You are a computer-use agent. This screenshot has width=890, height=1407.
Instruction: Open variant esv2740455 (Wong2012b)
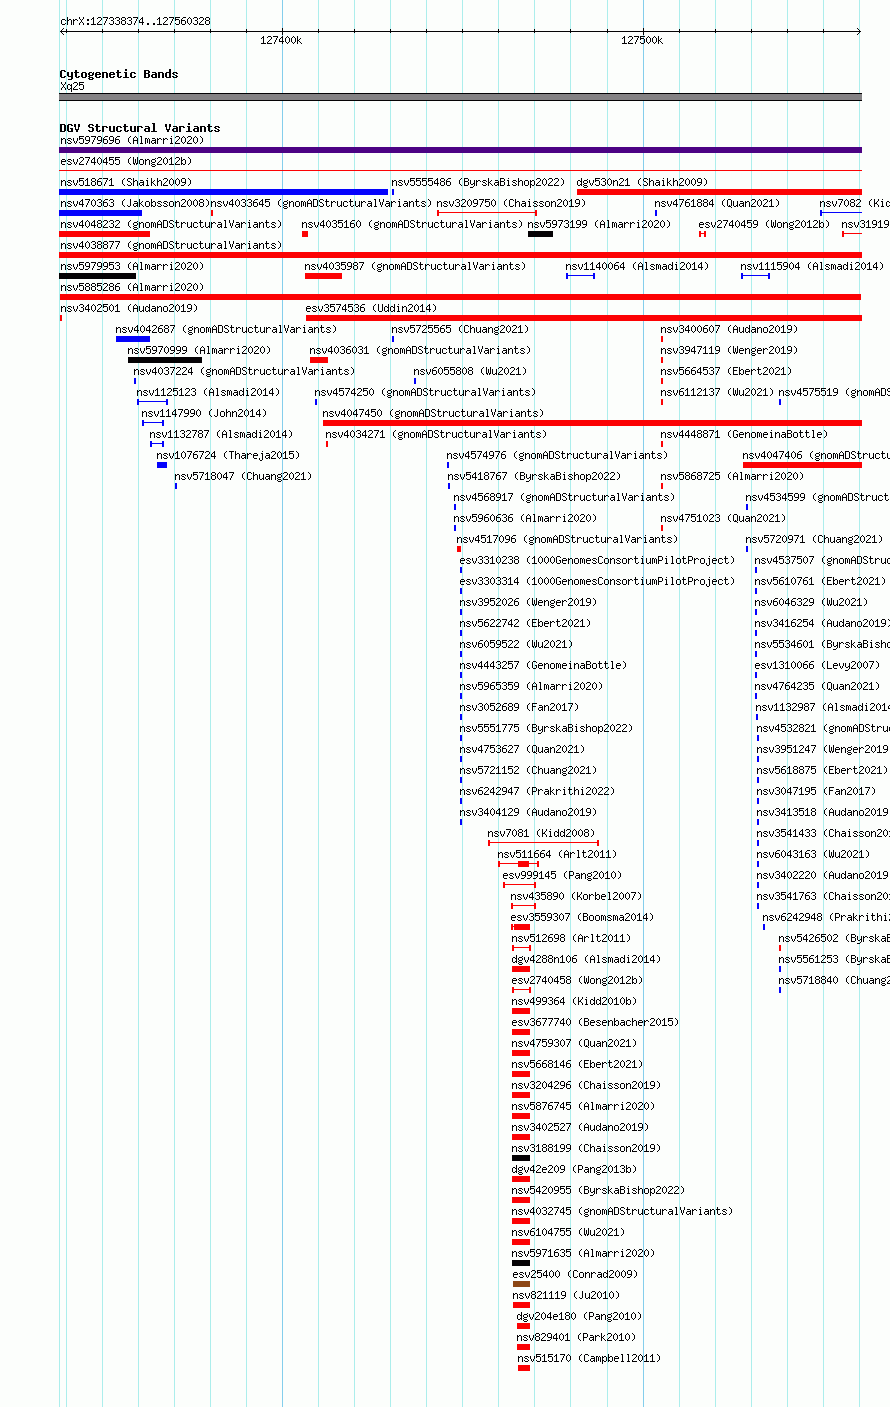click(x=126, y=161)
